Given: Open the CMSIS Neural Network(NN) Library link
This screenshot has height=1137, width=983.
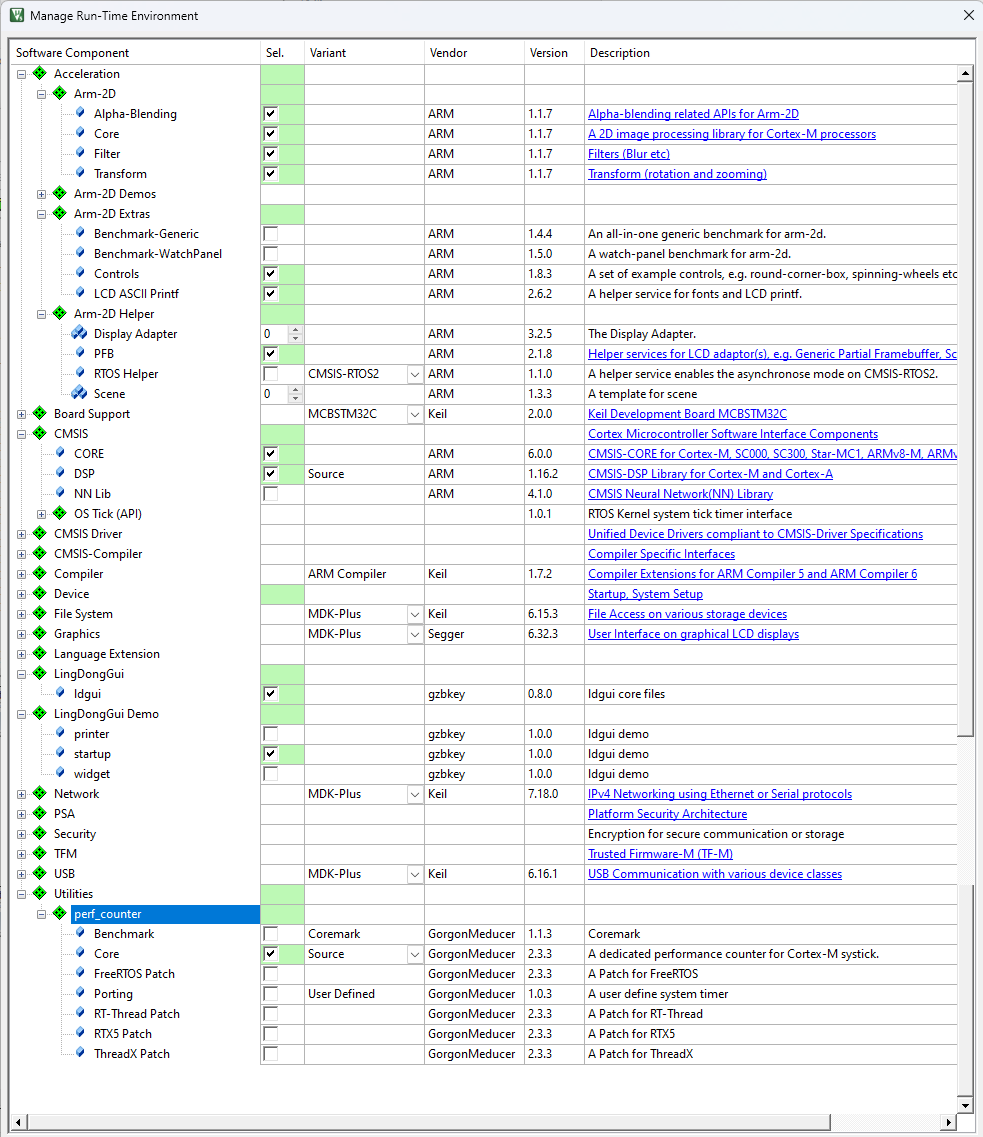Looking at the screenshot, I should point(680,494).
